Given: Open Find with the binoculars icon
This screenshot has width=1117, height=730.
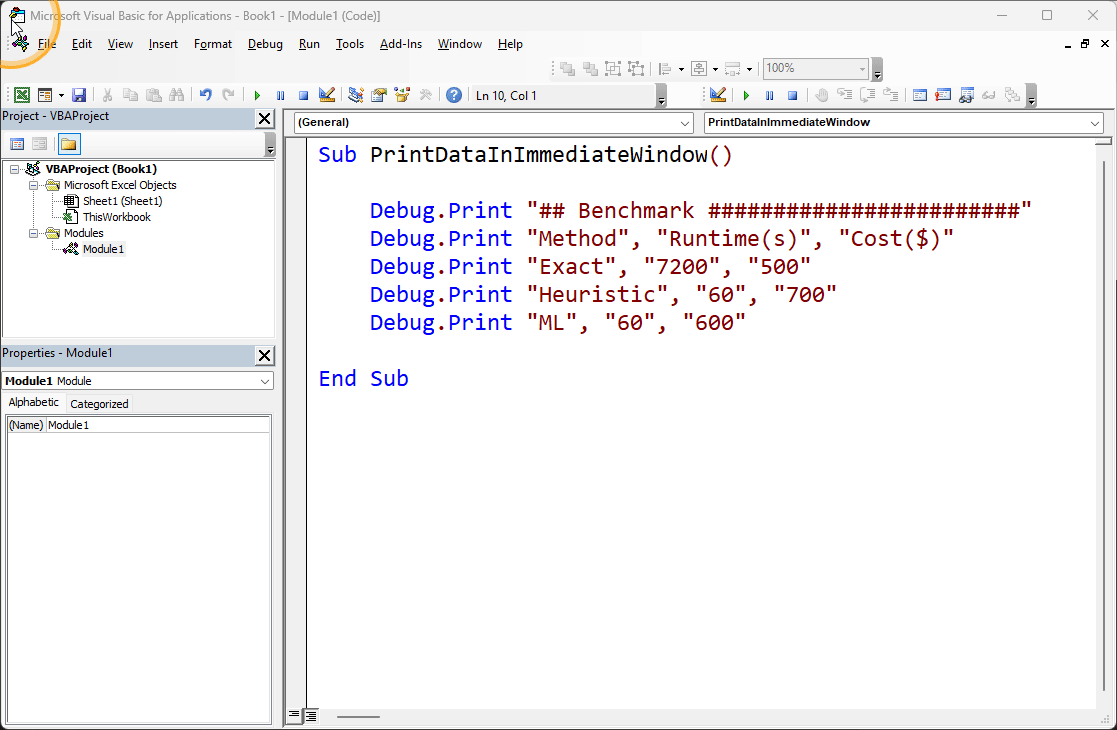Looking at the screenshot, I should (x=176, y=95).
